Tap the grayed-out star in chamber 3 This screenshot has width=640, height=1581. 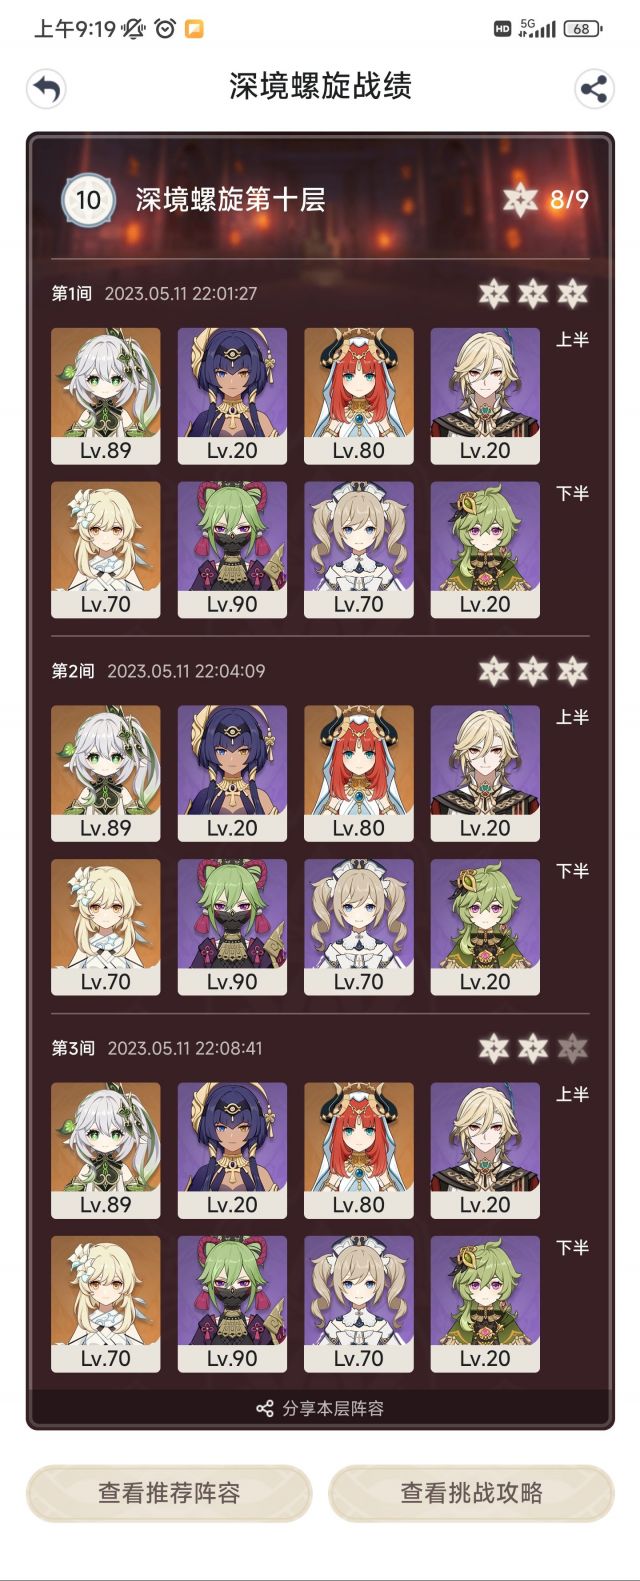(x=572, y=1048)
